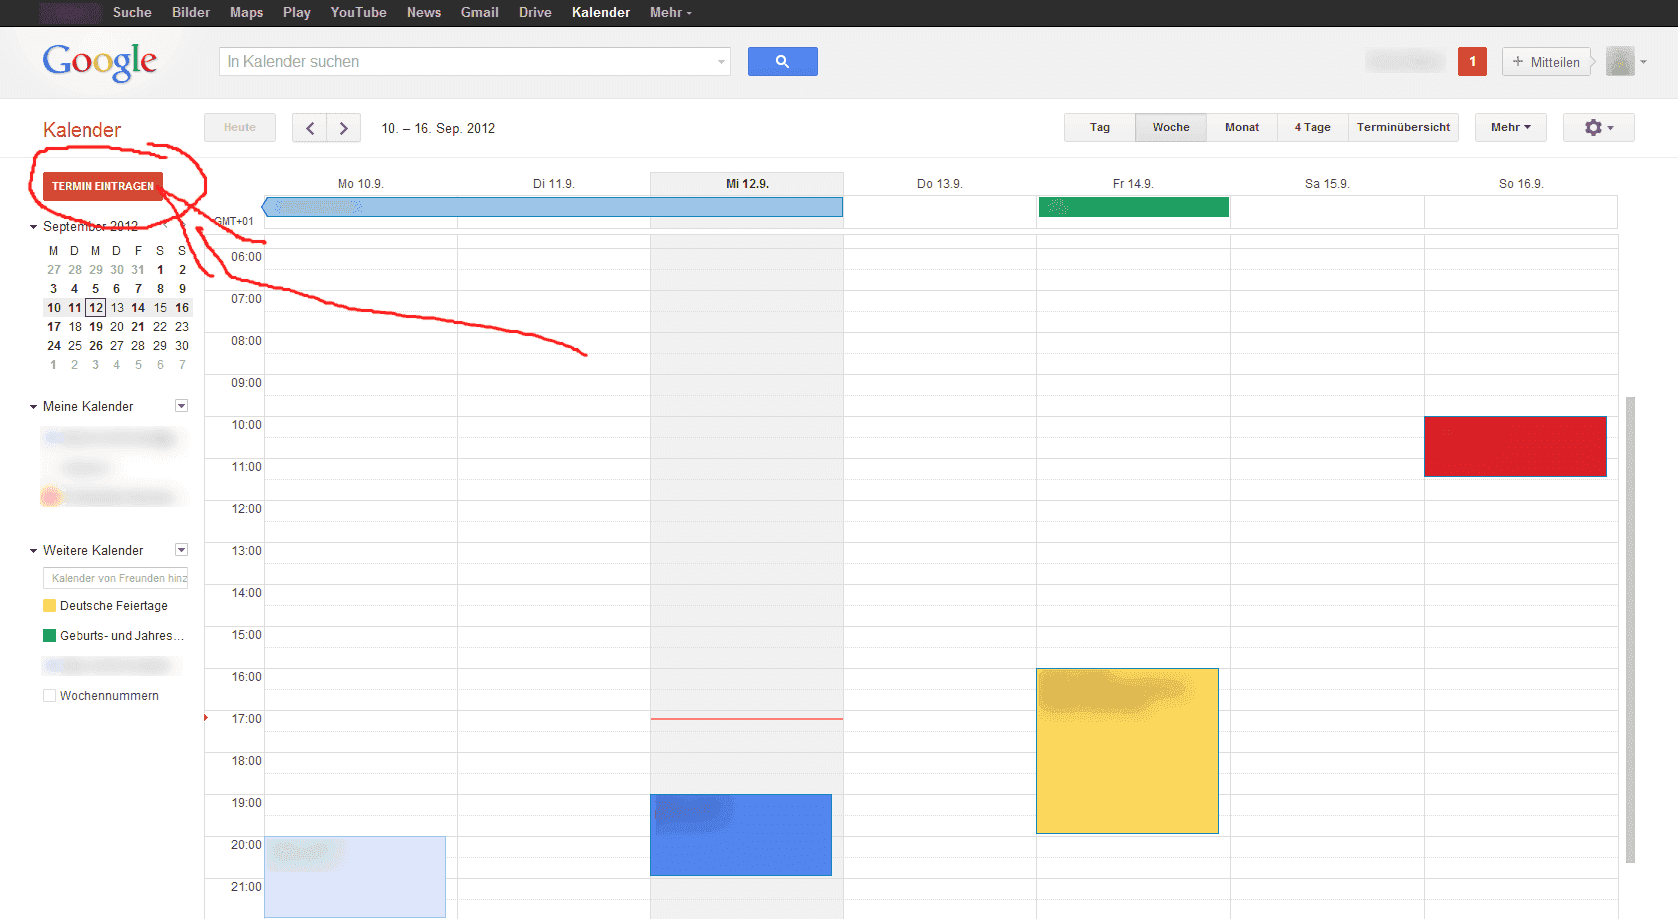Go to previous week with left arrow
This screenshot has width=1678, height=919.
tap(310, 128)
